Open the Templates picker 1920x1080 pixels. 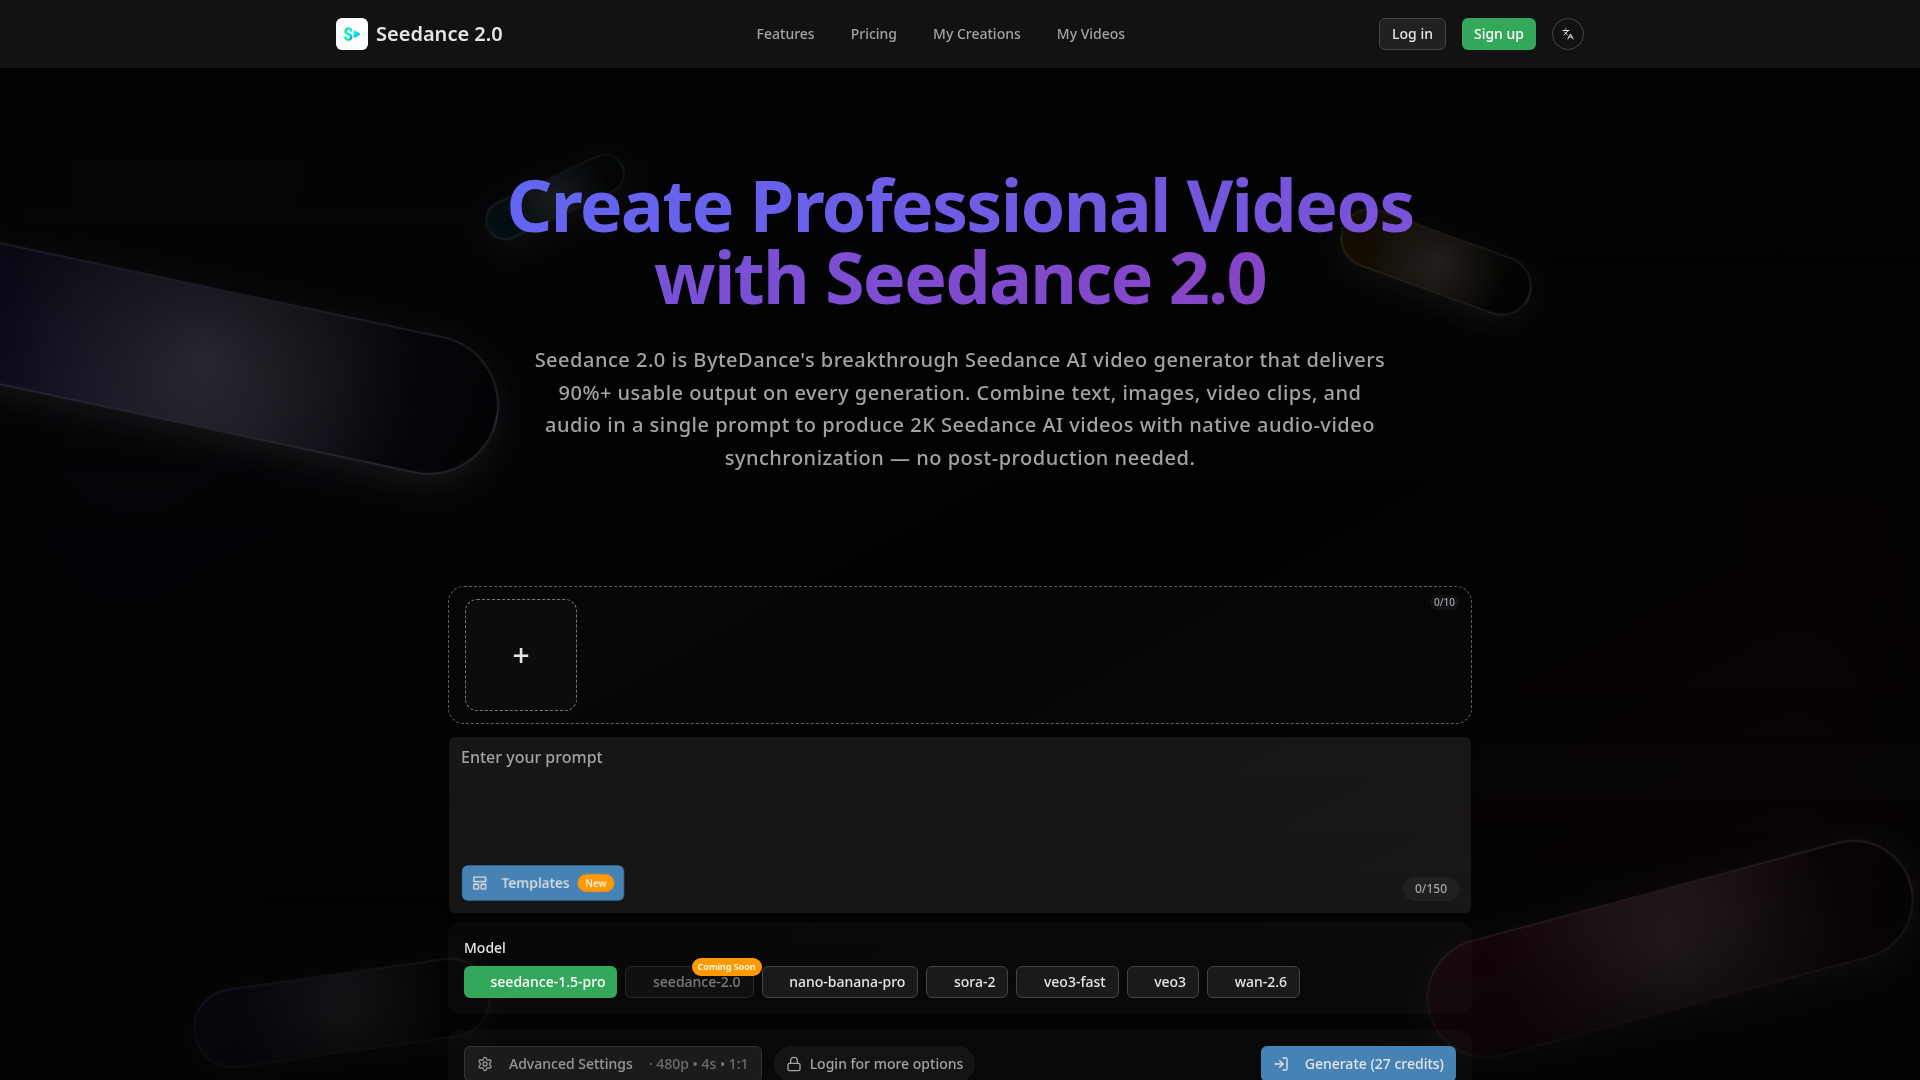point(535,883)
